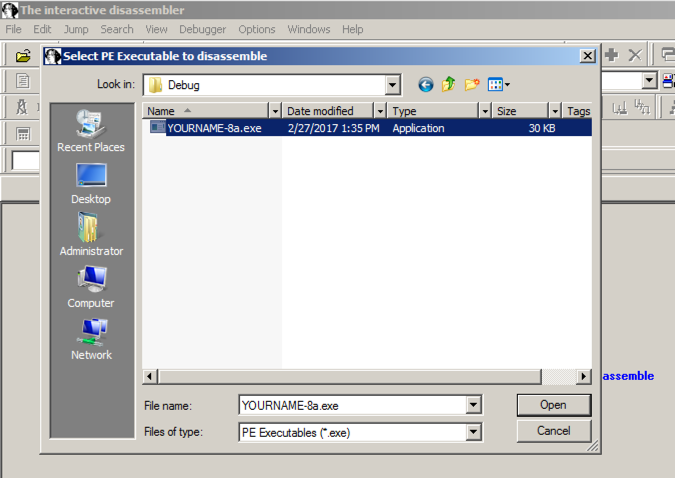
Task: Open Computer in places sidebar
Action: [91, 287]
